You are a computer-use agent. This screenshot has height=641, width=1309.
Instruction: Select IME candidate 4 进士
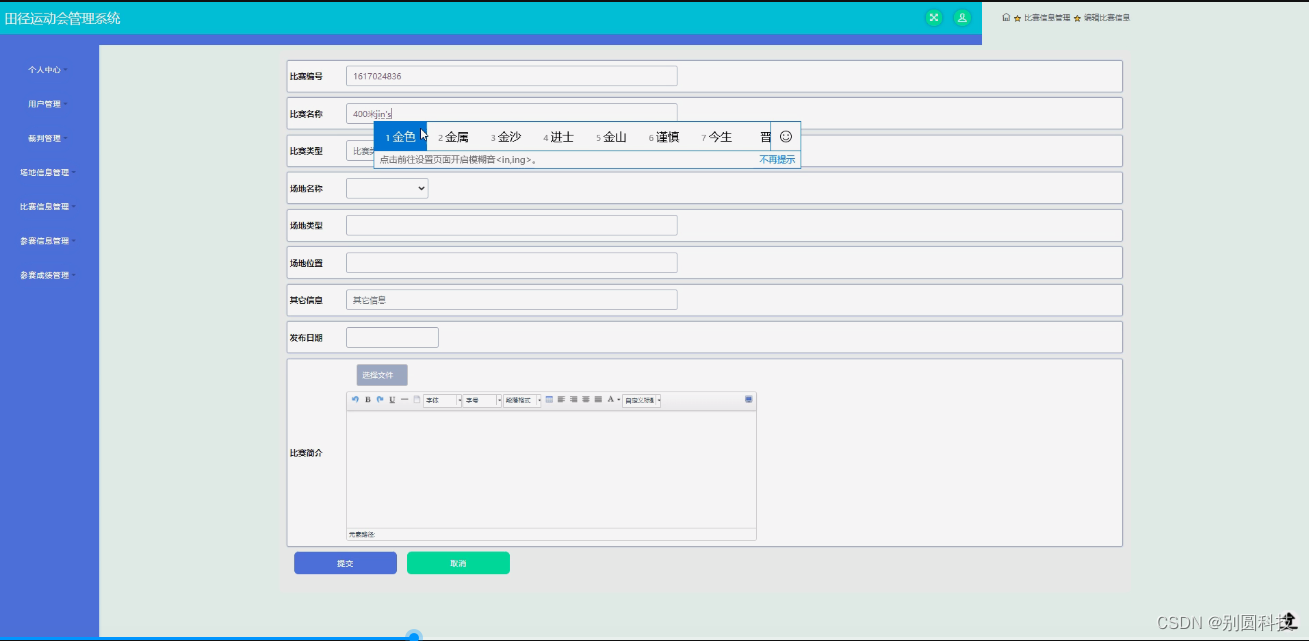click(559, 137)
